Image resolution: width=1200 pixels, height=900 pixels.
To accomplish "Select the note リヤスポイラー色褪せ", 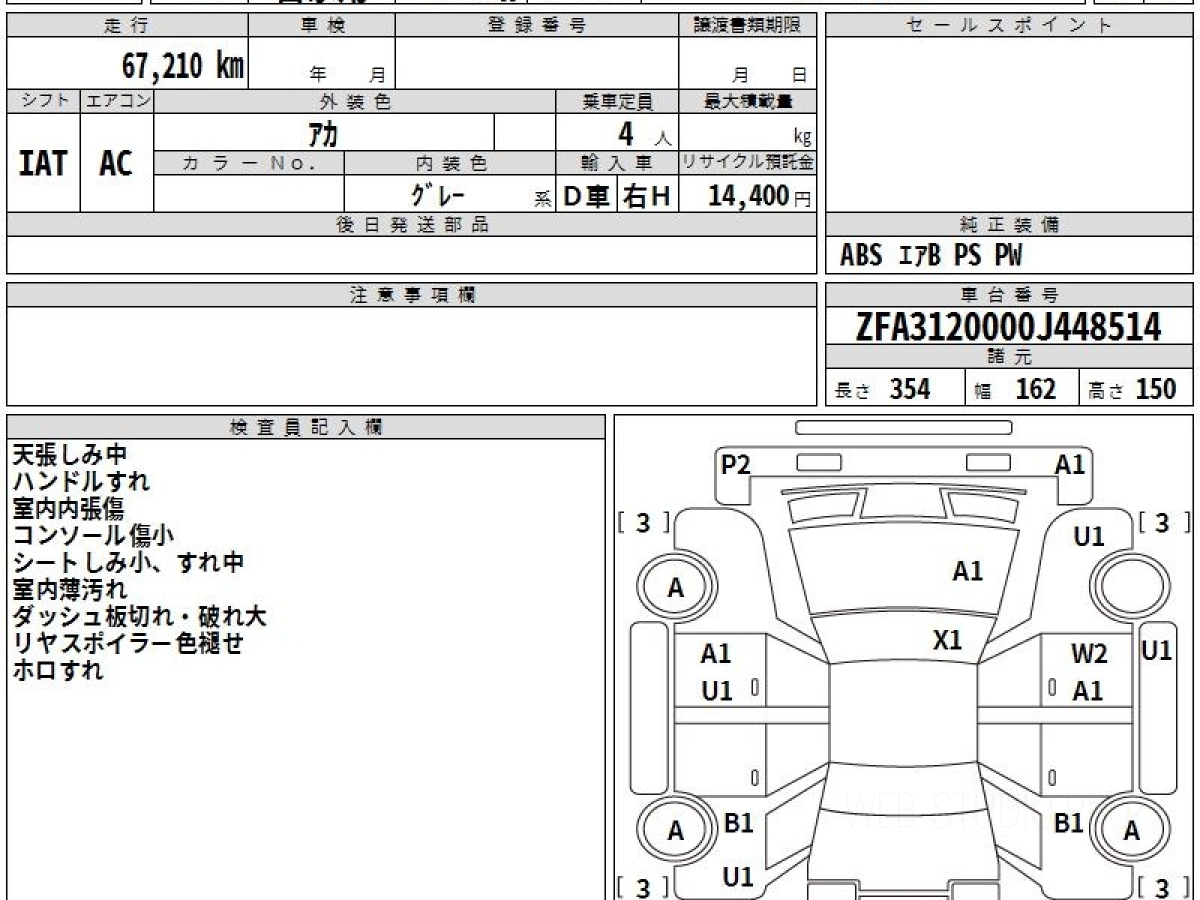I will (128, 644).
